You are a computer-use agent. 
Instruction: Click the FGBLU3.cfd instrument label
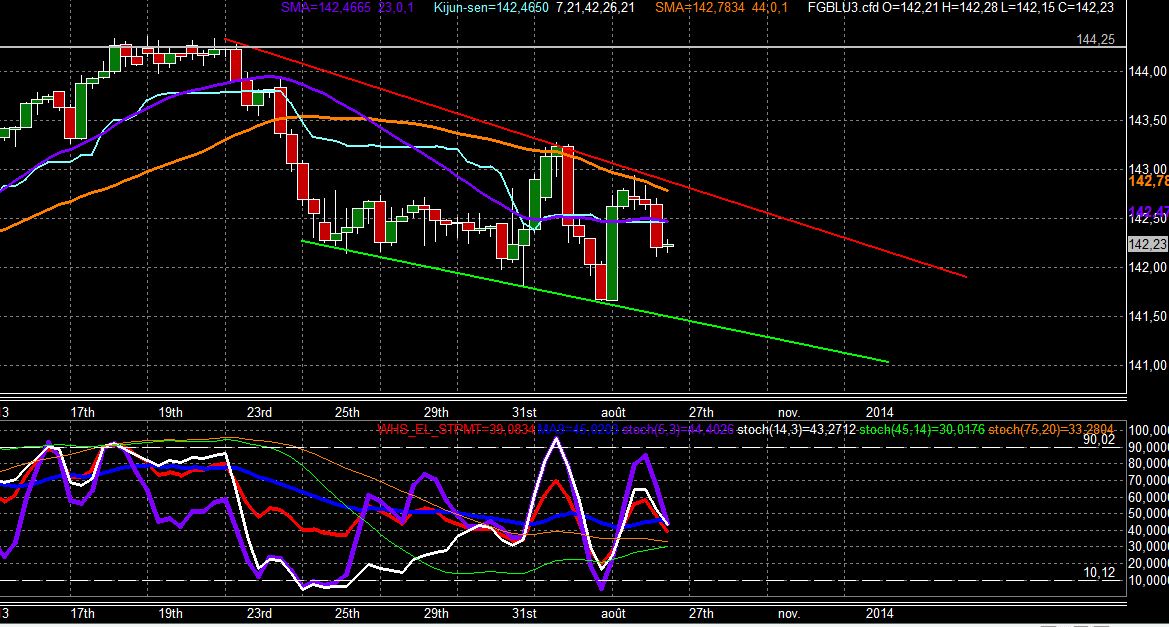click(843, 7)
